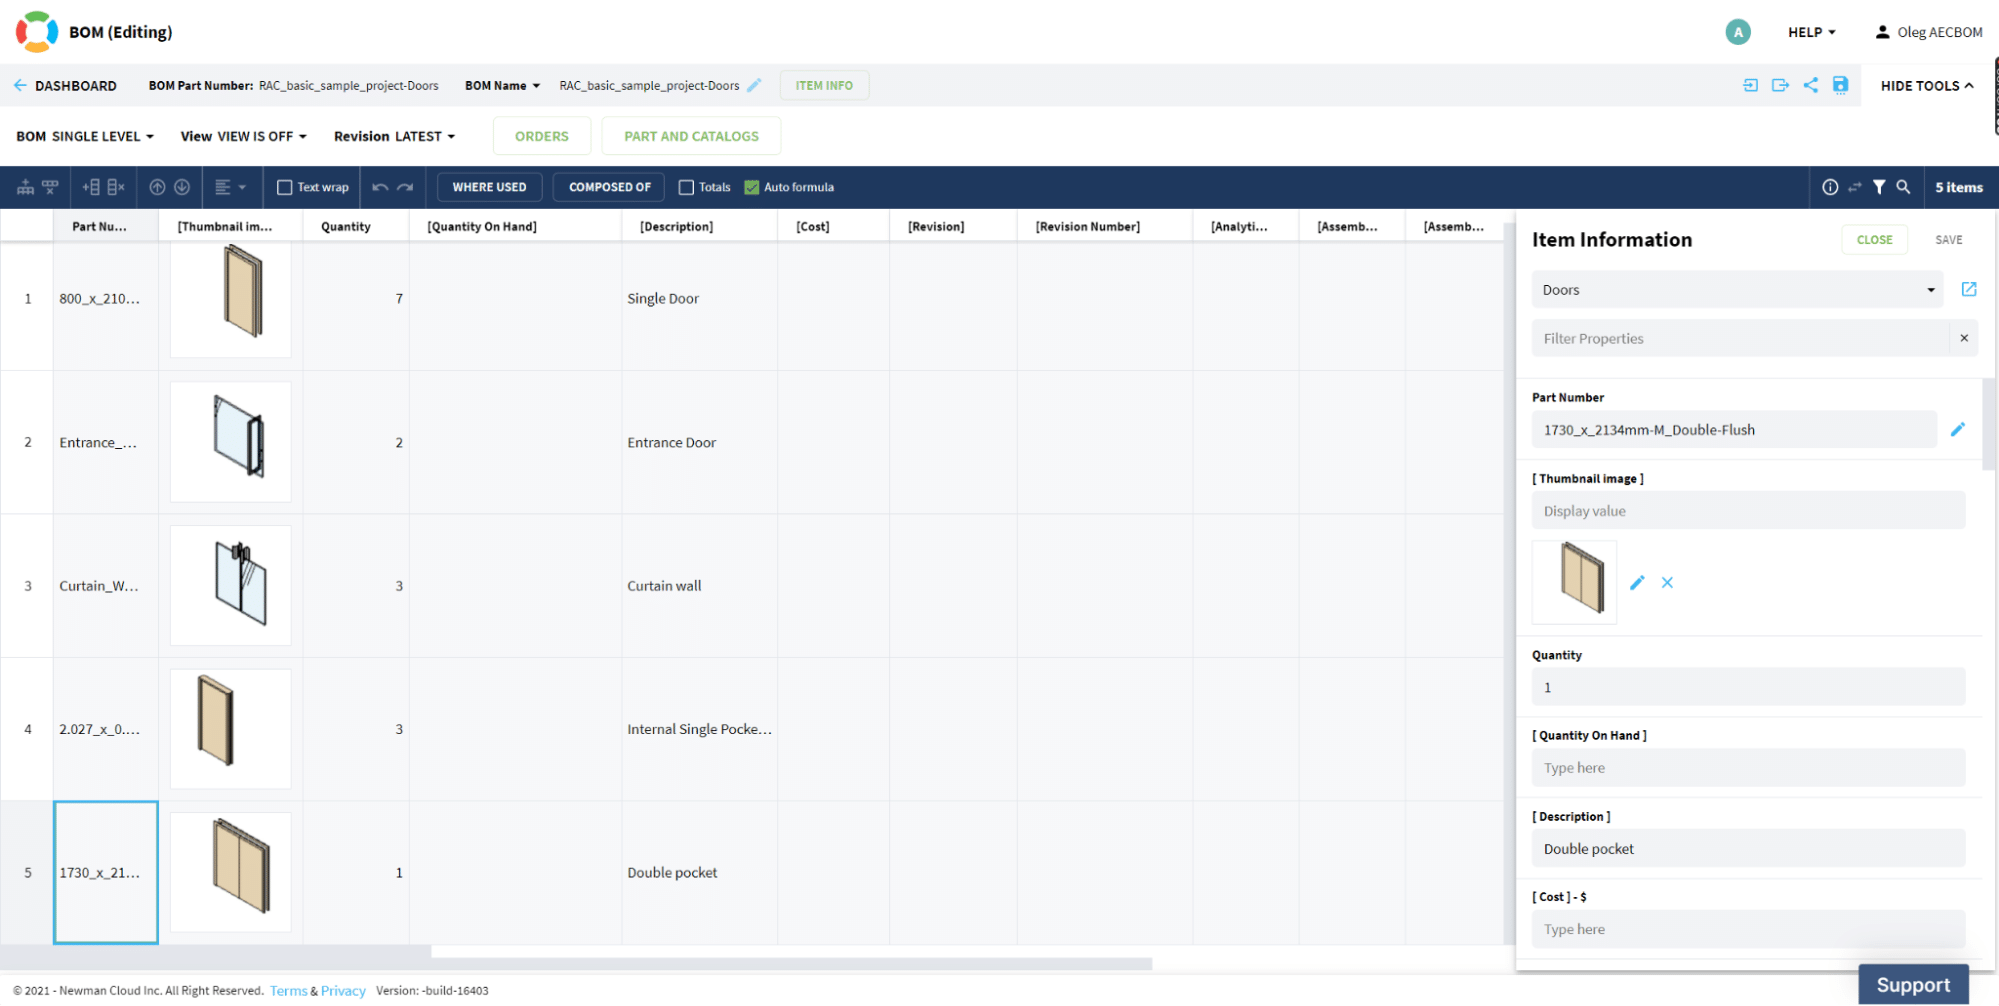Go back to DASHBOARD
The width and height of the screenshot is (1999, 1006).
[65, 85]
